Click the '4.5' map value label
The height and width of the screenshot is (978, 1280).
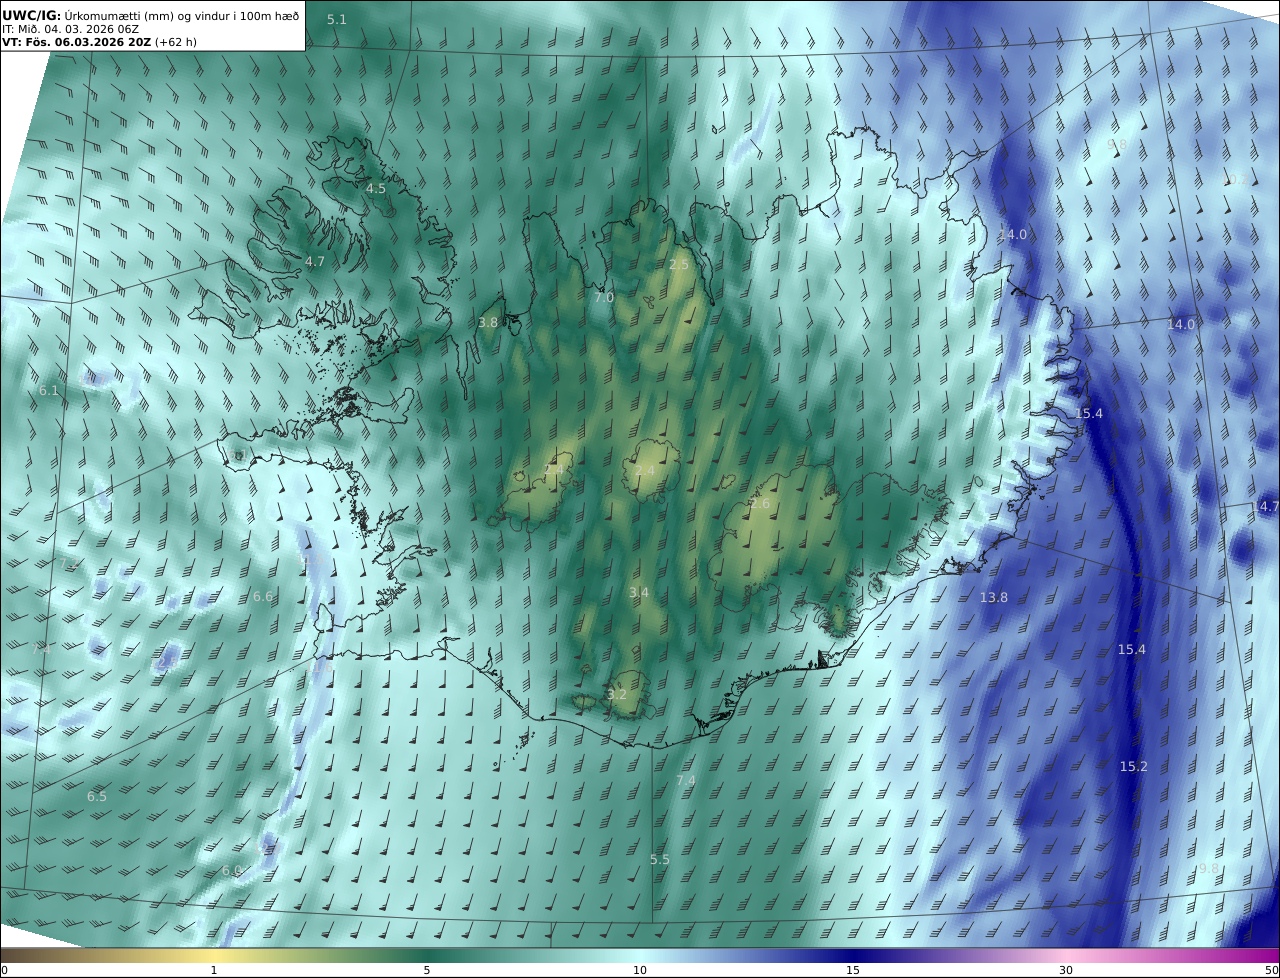pyautogui.click(x=375, y=189)
